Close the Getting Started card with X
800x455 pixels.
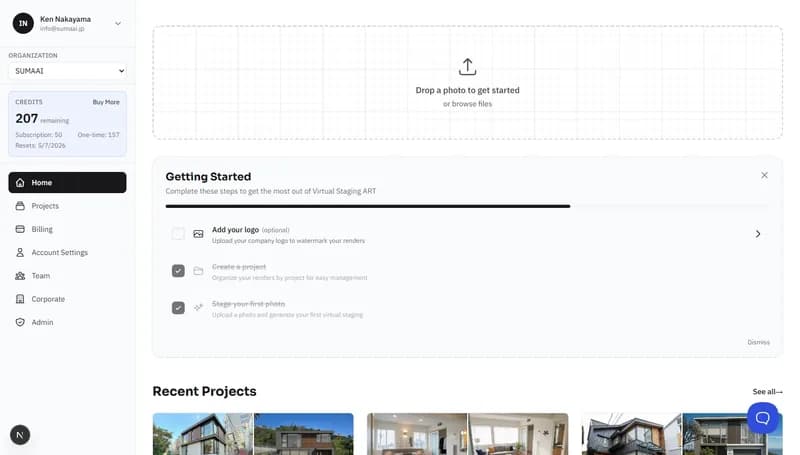click(x=764, y=175)
